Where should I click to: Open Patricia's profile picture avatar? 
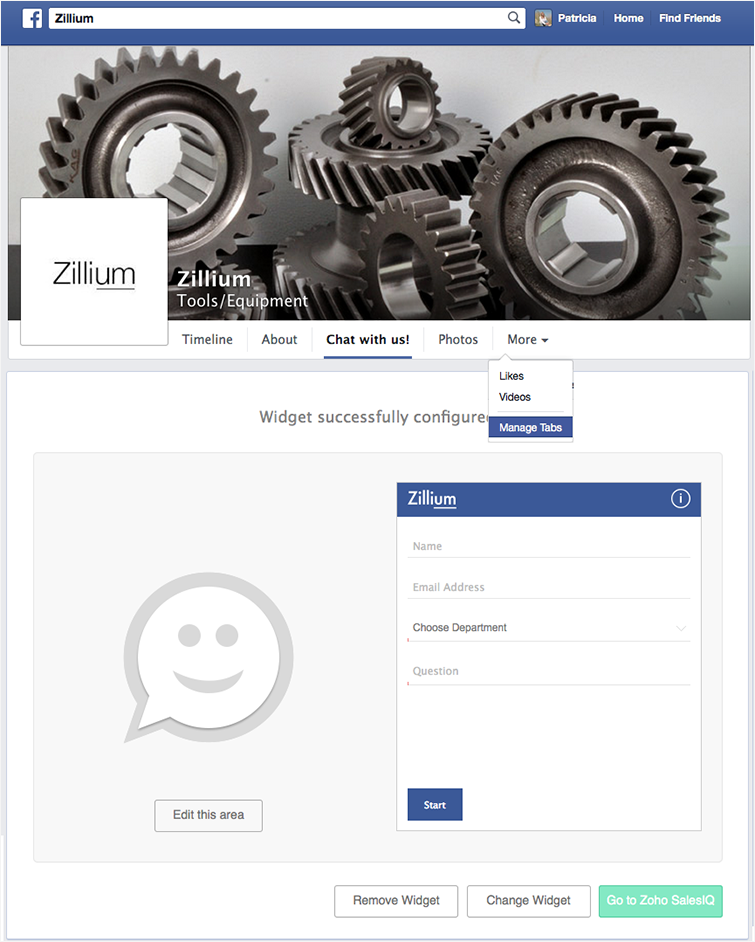pos(543,18)
